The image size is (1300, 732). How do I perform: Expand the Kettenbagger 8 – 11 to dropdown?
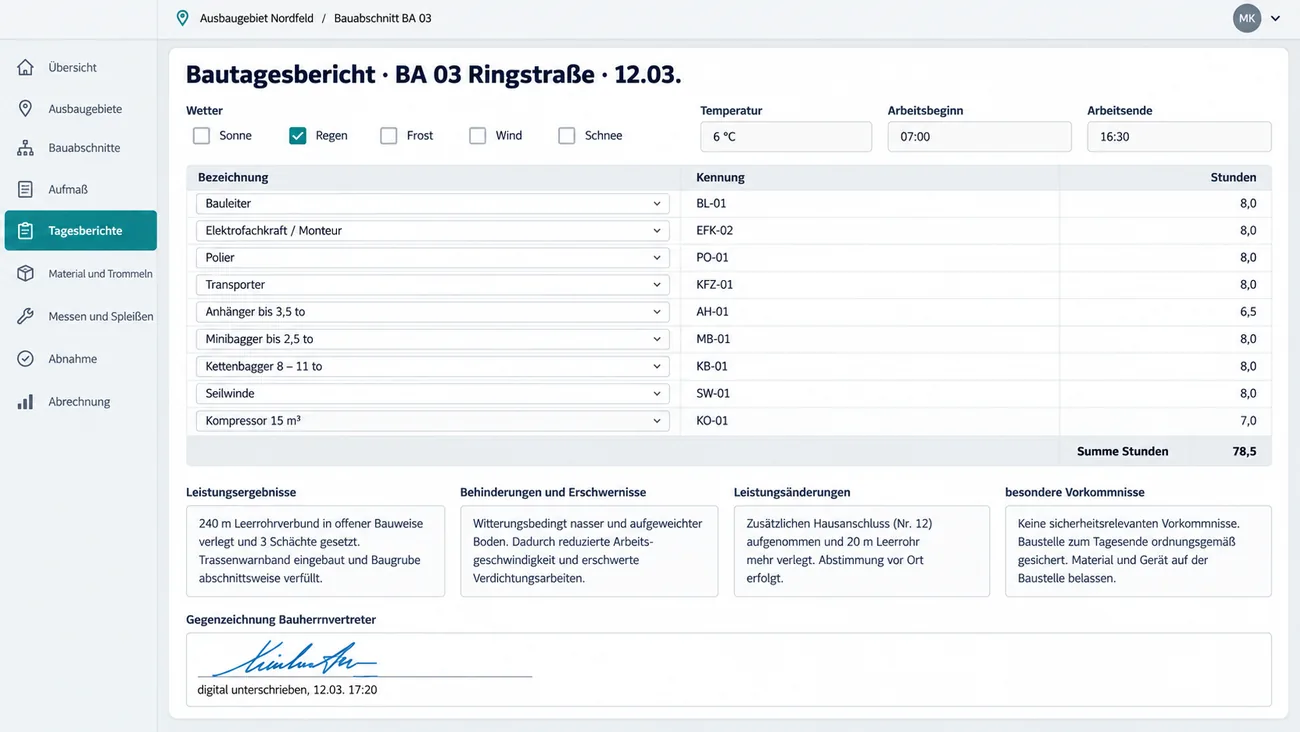(433, 366)
